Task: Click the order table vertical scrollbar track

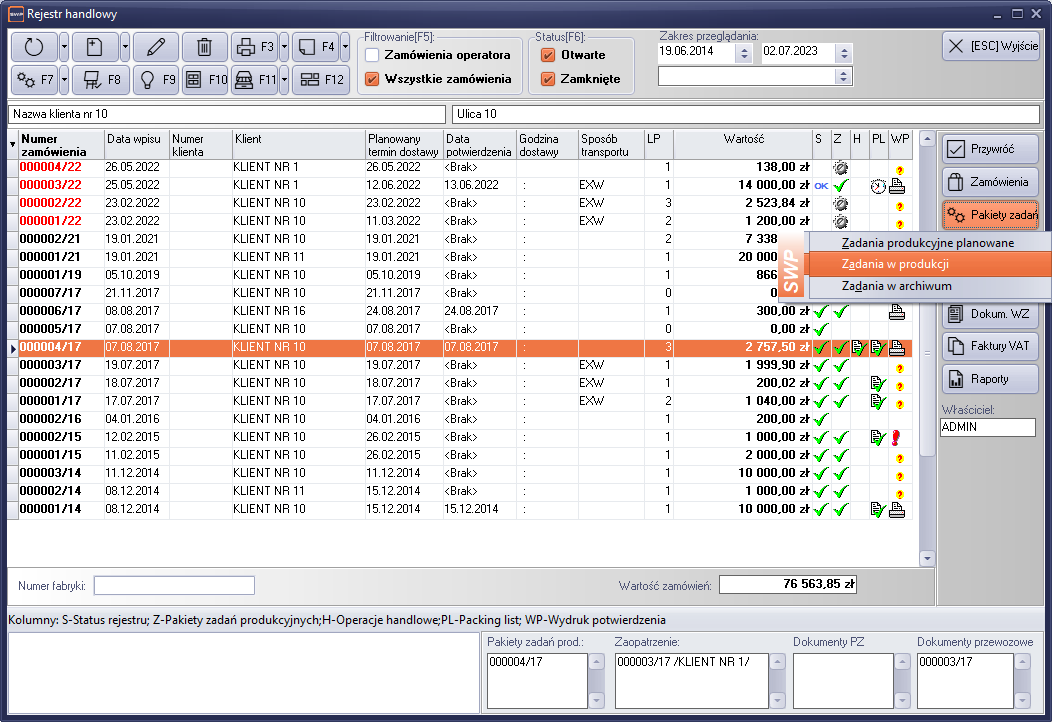Action: [926, 500]
